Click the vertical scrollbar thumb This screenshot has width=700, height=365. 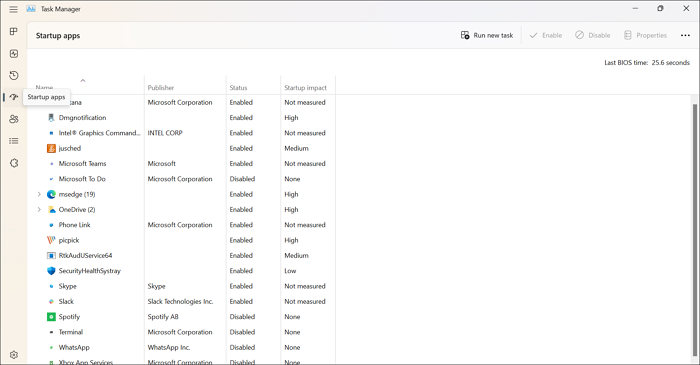[x=695, y=230]
